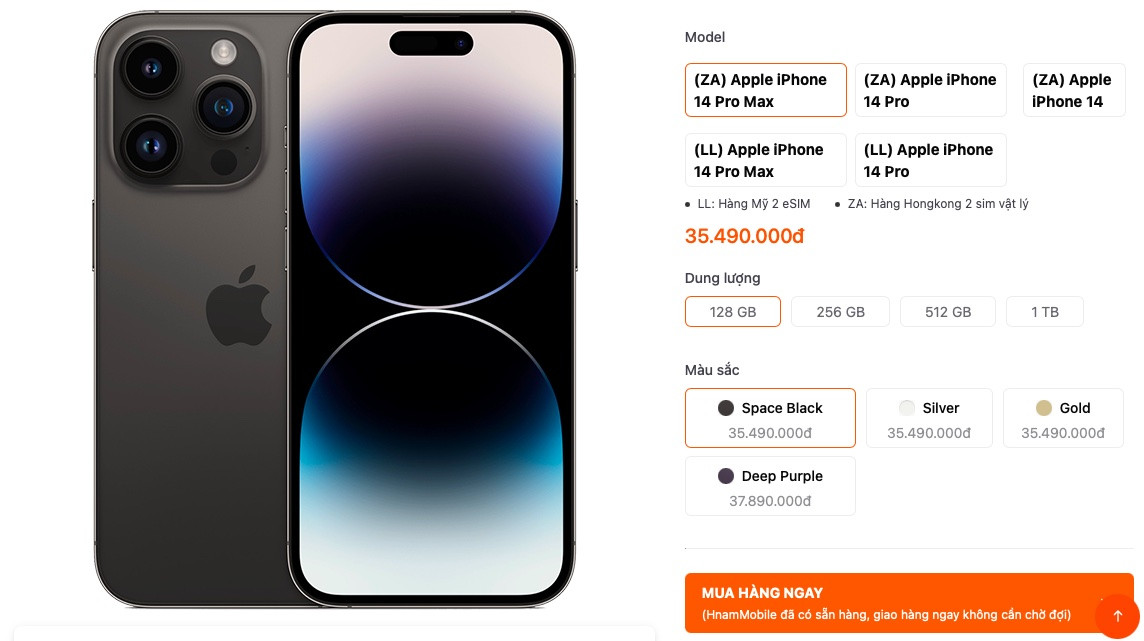Image resolution: width=1144 pixels, height=641 pixels.
Task: Pick the Gold color option
Action: point(1063,418)
